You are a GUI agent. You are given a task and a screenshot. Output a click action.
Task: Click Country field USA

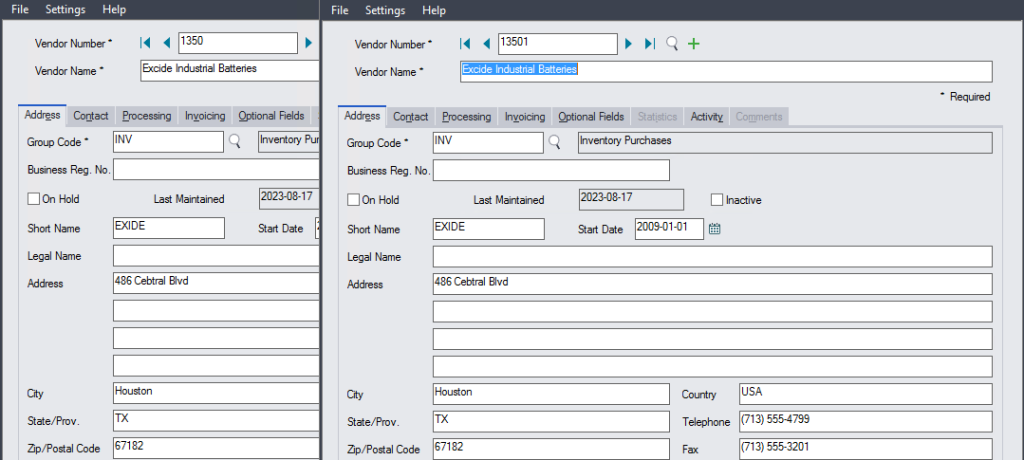pyautogui.click(x=865, y=394)
